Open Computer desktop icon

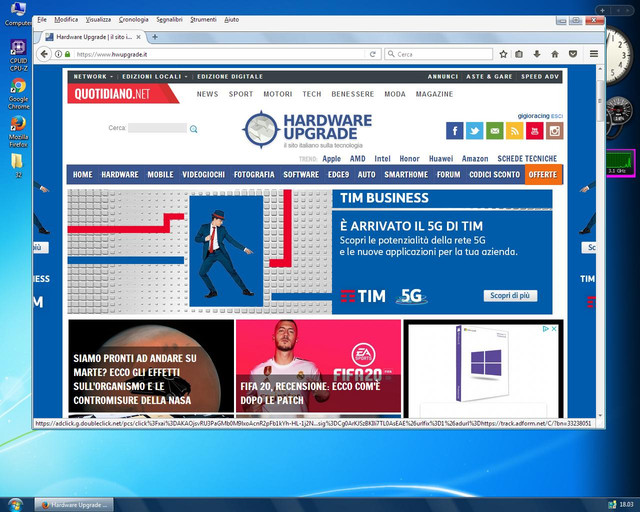point(18,13)
